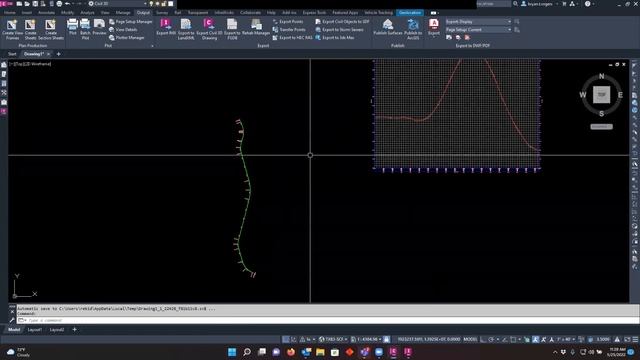Click Export to 3ds Max

click(335, 38)
